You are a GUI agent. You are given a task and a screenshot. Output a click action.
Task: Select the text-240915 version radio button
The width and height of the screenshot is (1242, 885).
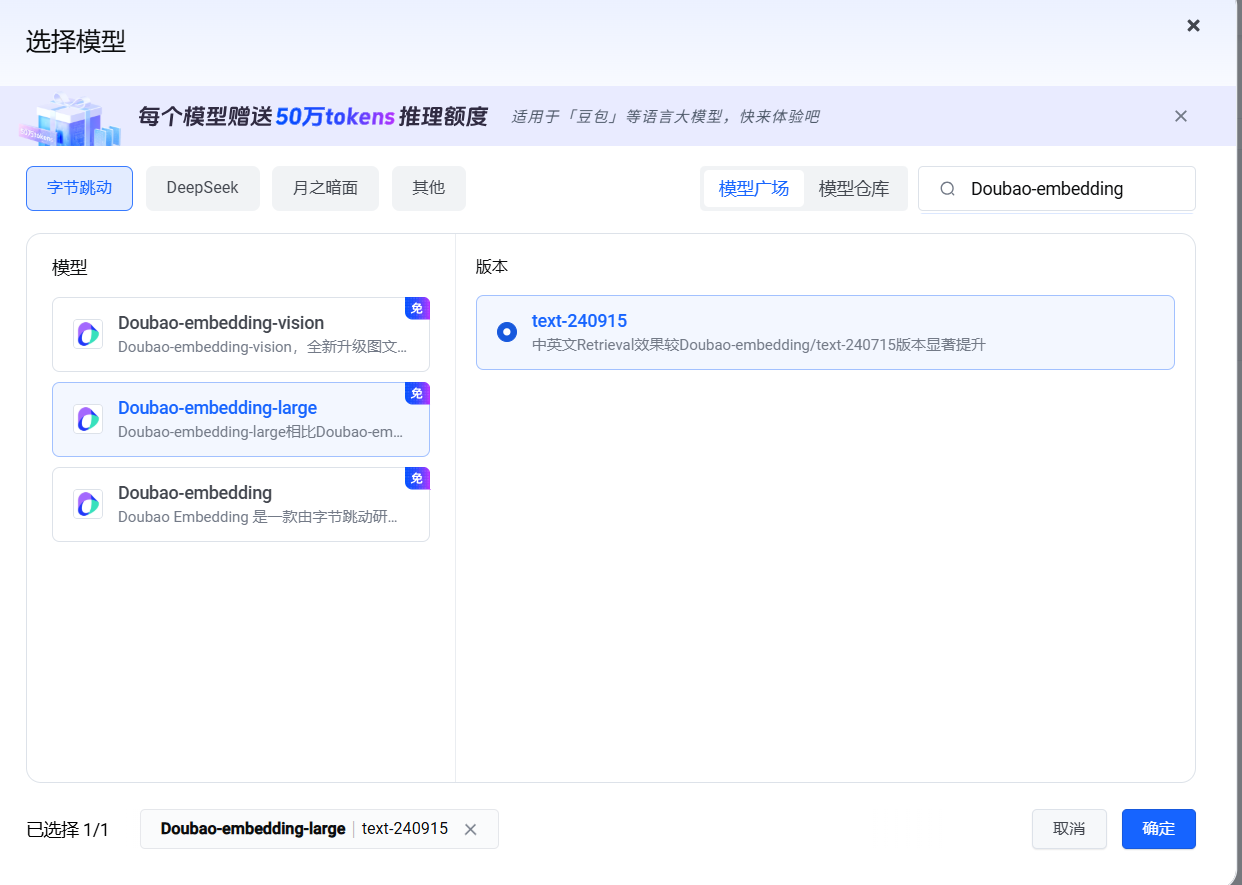[x=507, y=332]
